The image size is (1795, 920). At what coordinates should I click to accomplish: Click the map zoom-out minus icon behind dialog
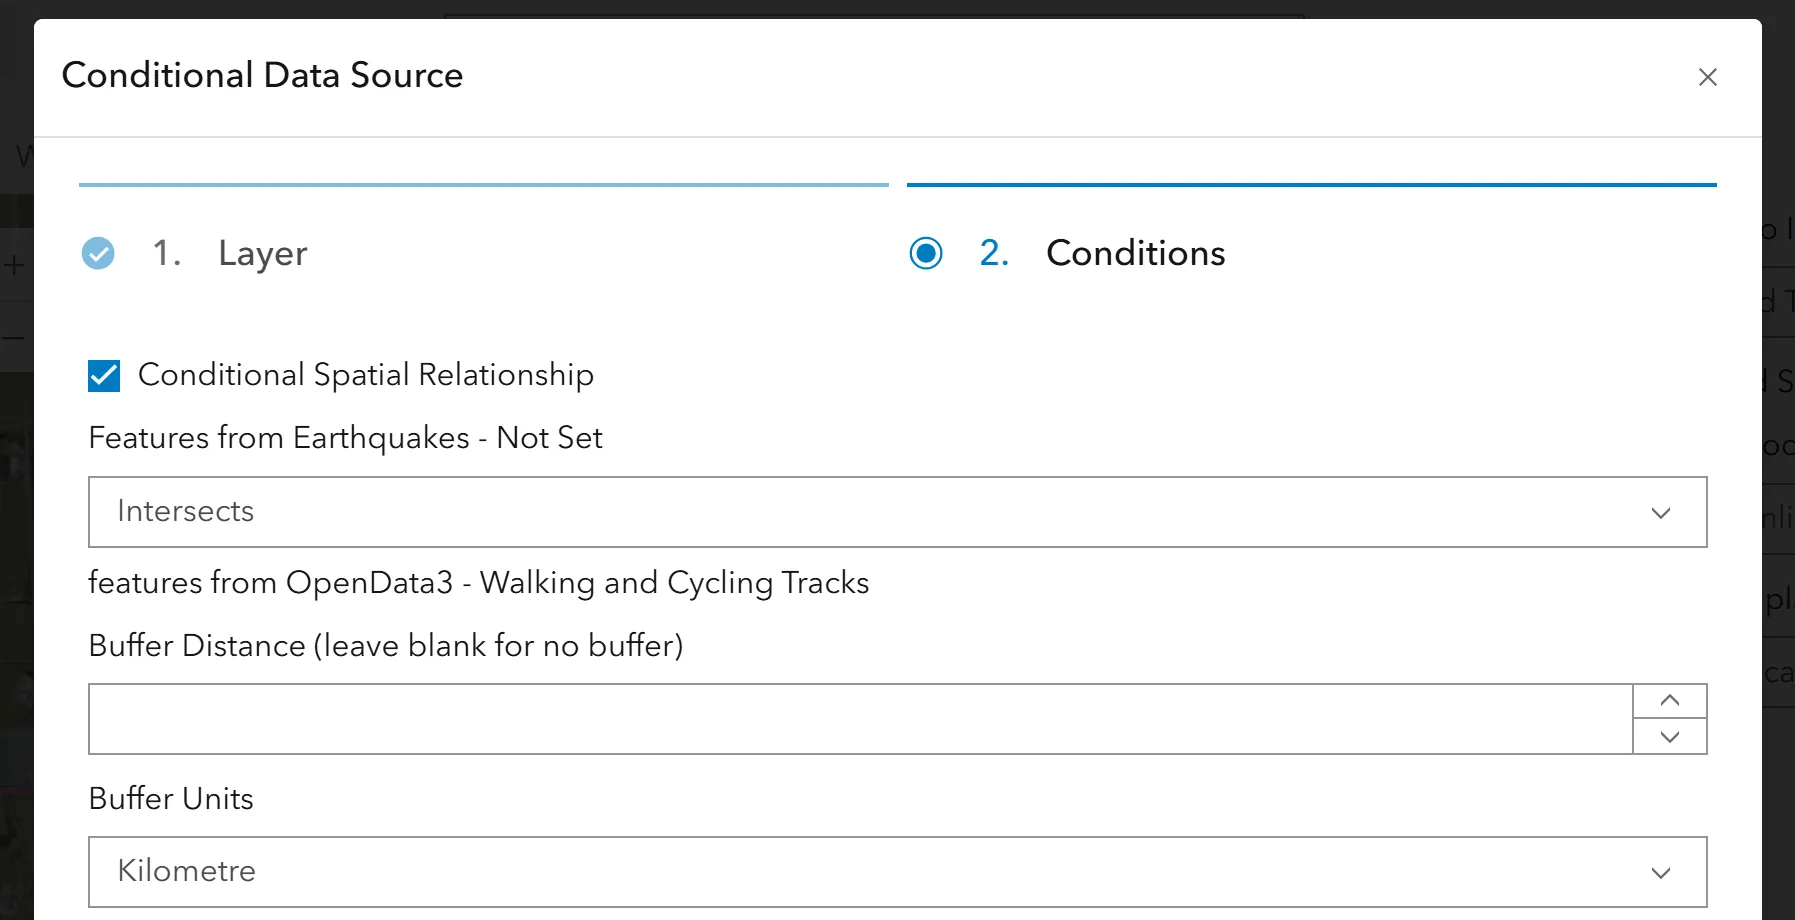click(12, 338)
